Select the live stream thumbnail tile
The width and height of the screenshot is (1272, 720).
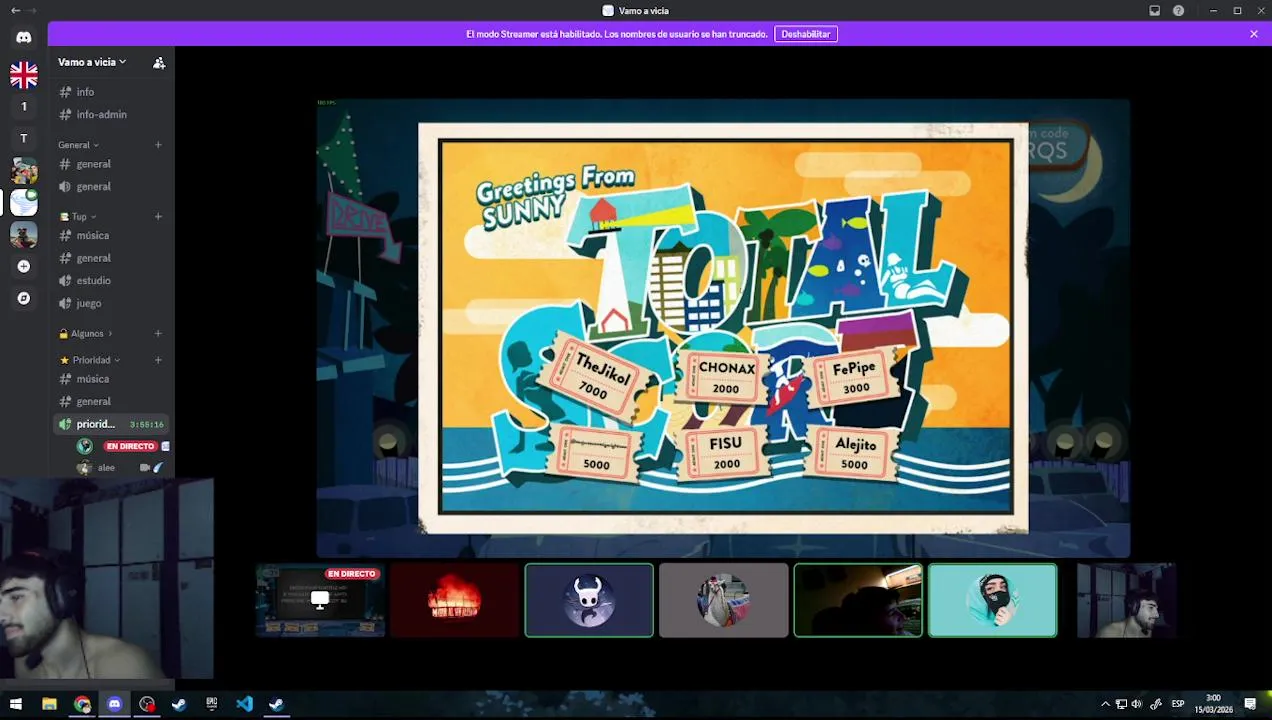[321, 600]
